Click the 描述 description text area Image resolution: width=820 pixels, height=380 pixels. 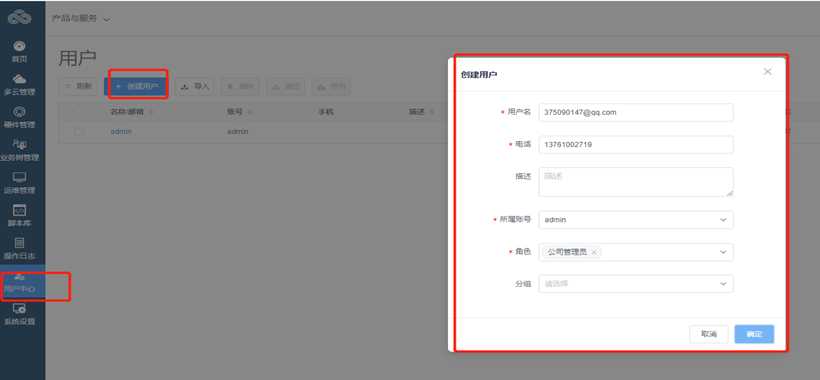point(636,182)
